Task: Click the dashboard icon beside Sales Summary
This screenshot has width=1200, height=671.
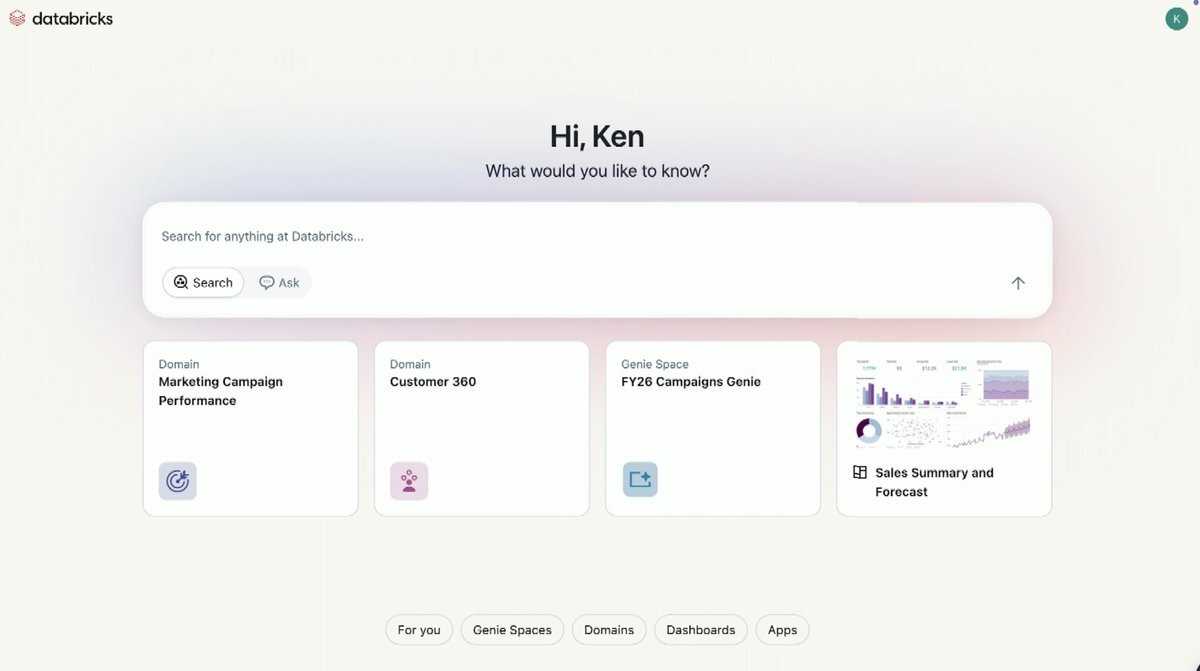Action: [x=860, y=472]
